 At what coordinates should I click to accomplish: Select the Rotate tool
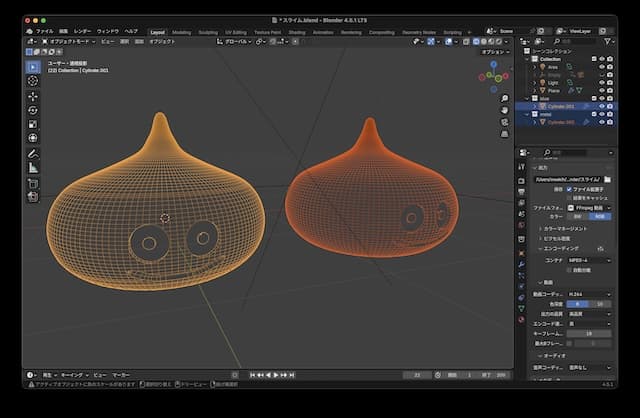click(33, 110)
